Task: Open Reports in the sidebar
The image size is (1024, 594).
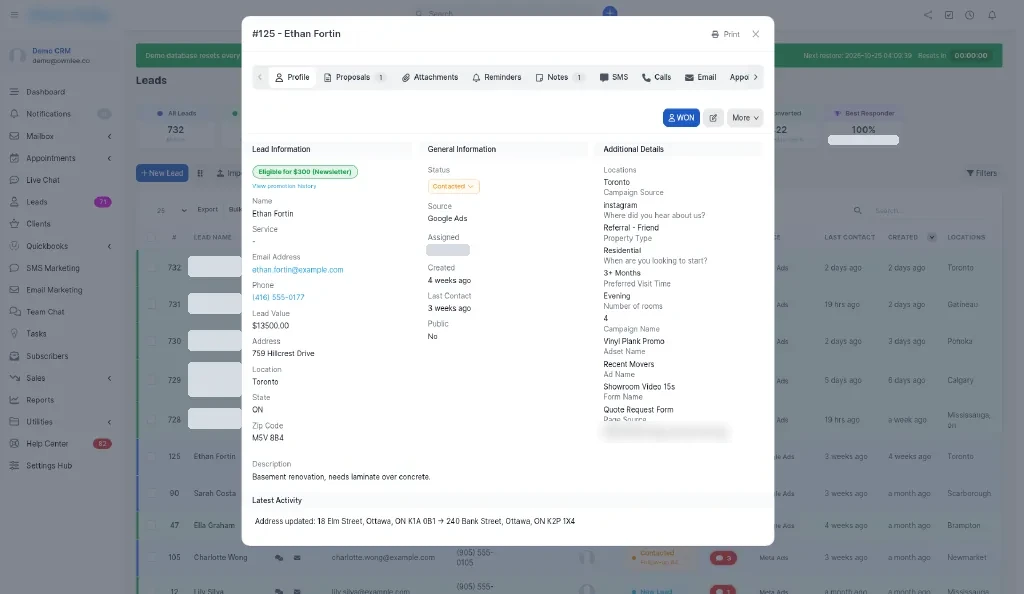Action: coord(40,400)
